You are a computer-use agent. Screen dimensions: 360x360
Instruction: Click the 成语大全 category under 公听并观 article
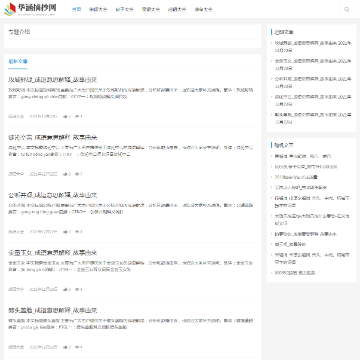[x=16, y=232]
